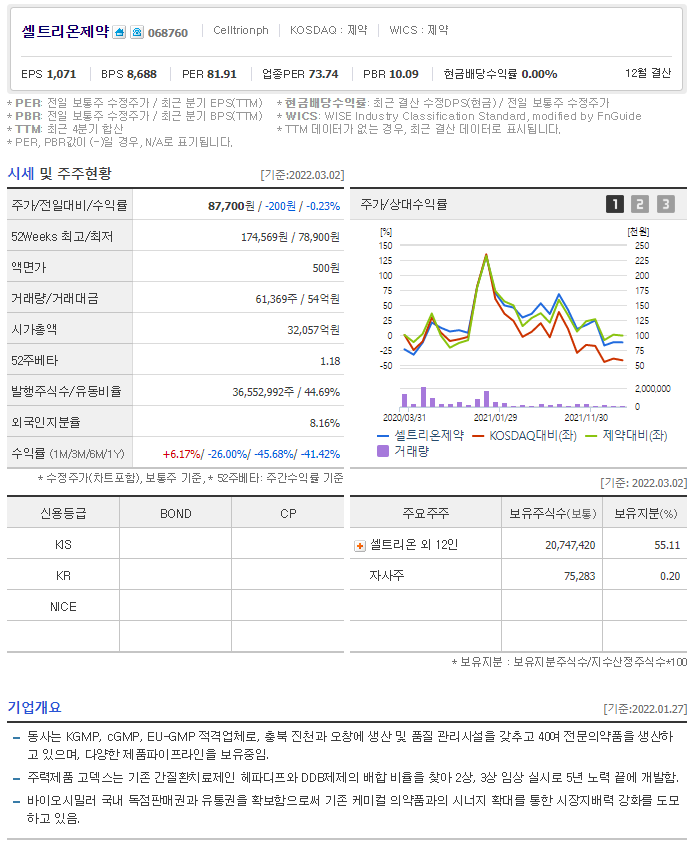Image resolution: width=697 pixels, height=853 pixels.
Task: Click the WICS : 제약 label
Action: [x=418, y=30]
